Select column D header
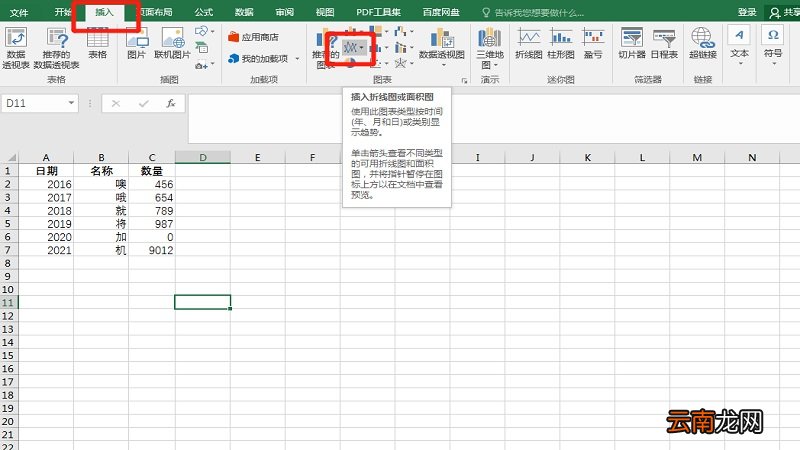This screenshot has width=800, height=450. (x=203, y=158)
